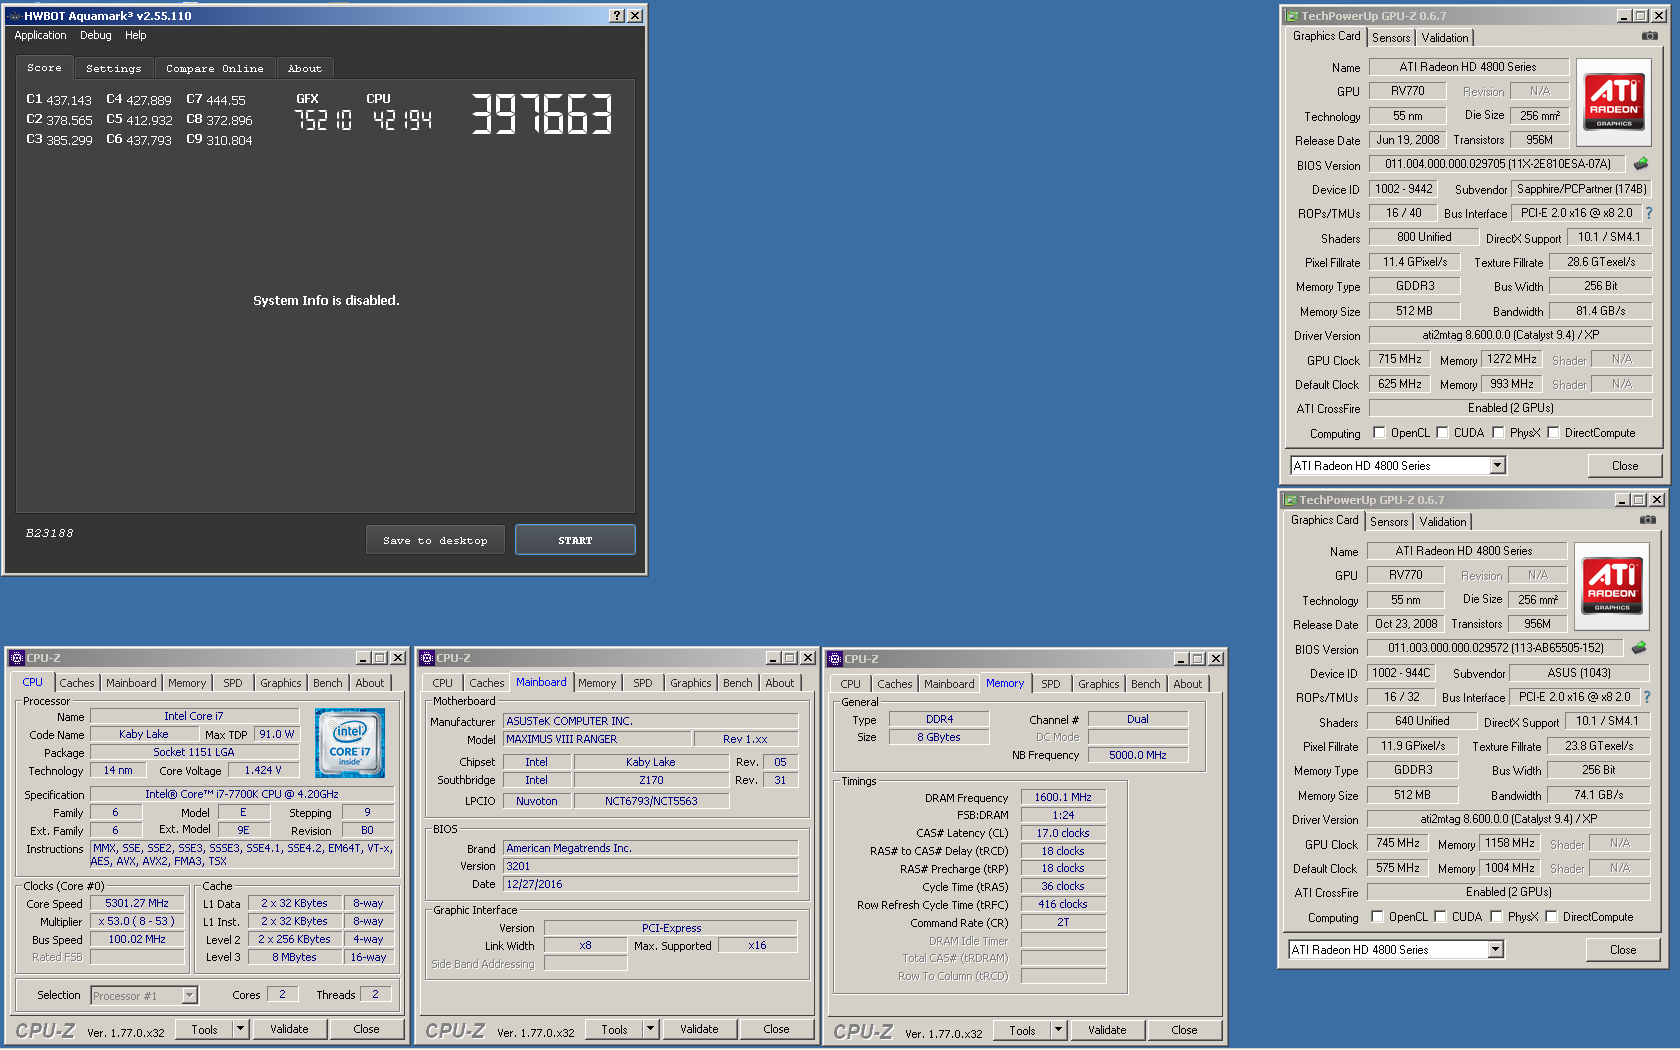The image size is (1680, 1050).
Task: Open the About tab in Aquamark
Action: point(305,69)
